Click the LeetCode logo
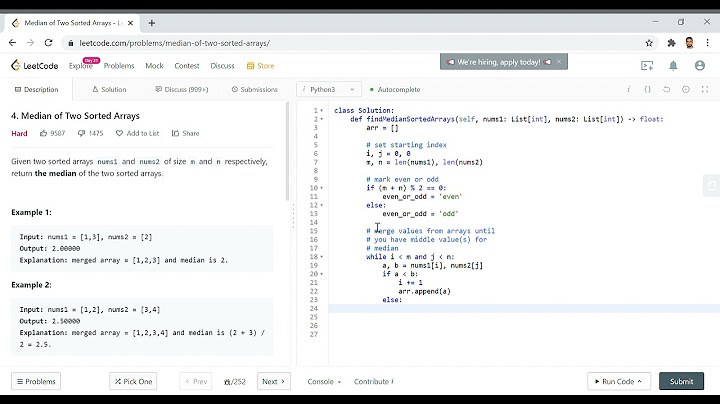The image size is (720, 404). pos(34,66)
